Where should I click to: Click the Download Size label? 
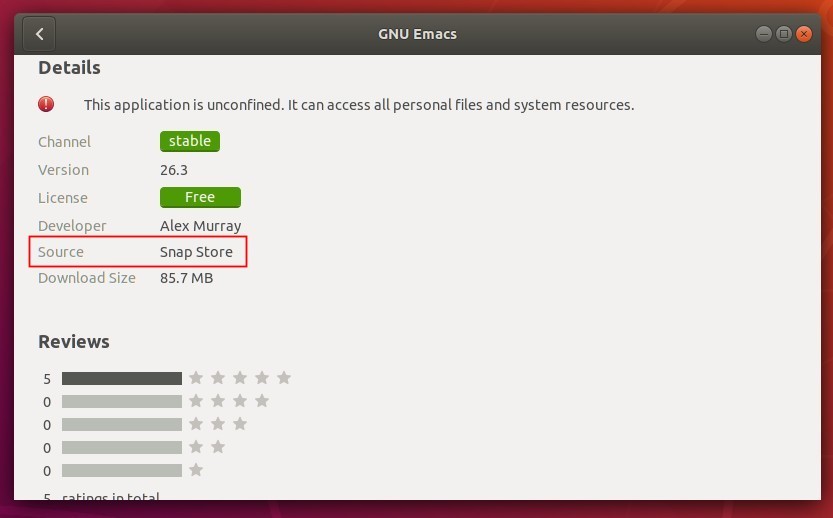click(x=87, y=278)
